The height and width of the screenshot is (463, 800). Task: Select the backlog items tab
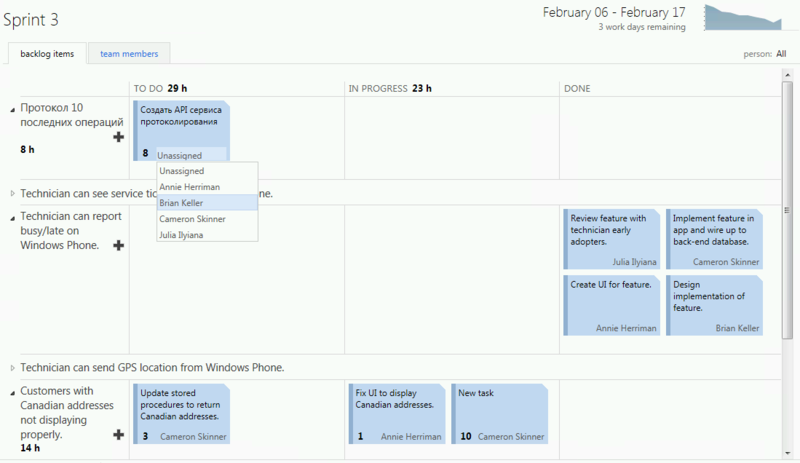click(47, 54)
